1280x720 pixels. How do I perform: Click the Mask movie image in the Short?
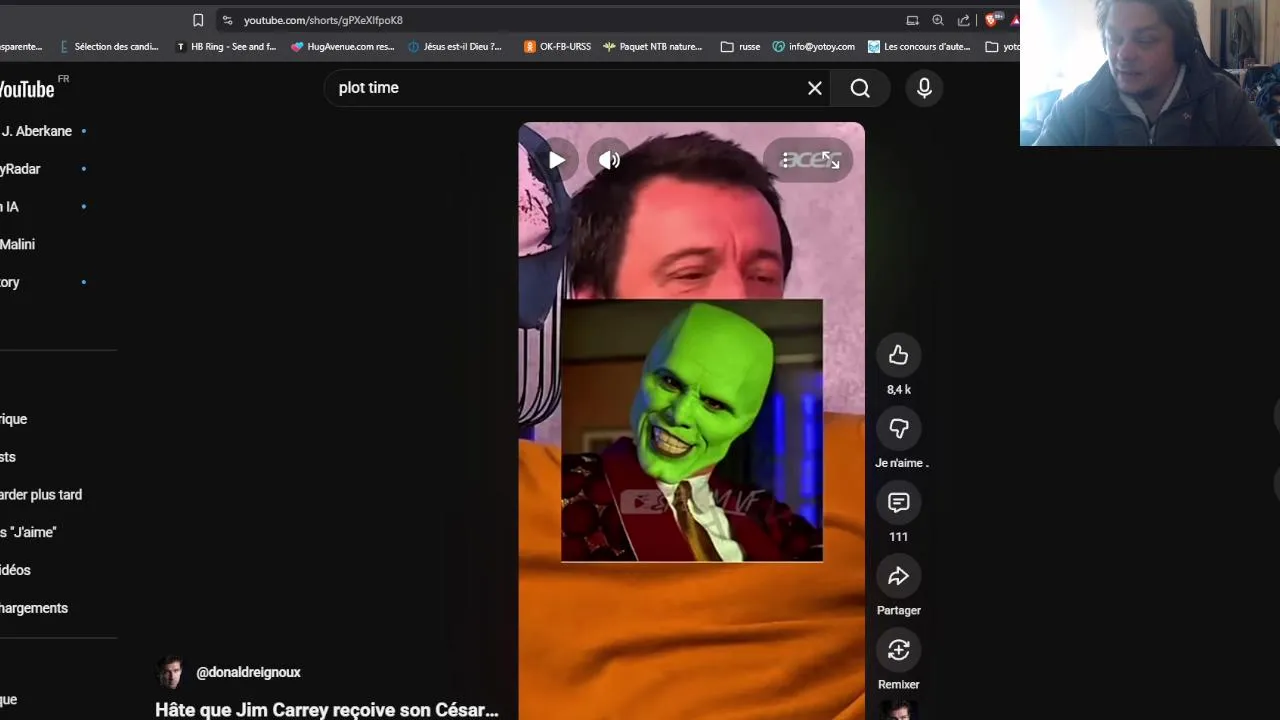[692, 430]
